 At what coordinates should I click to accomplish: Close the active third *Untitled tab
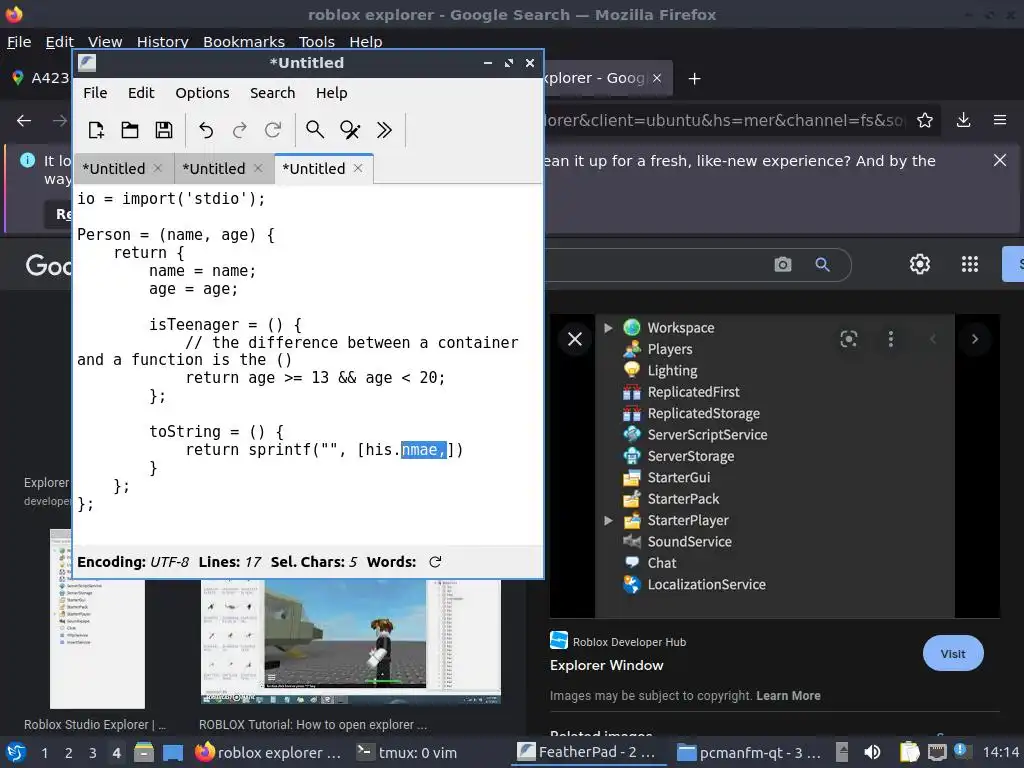coord(358,168)
